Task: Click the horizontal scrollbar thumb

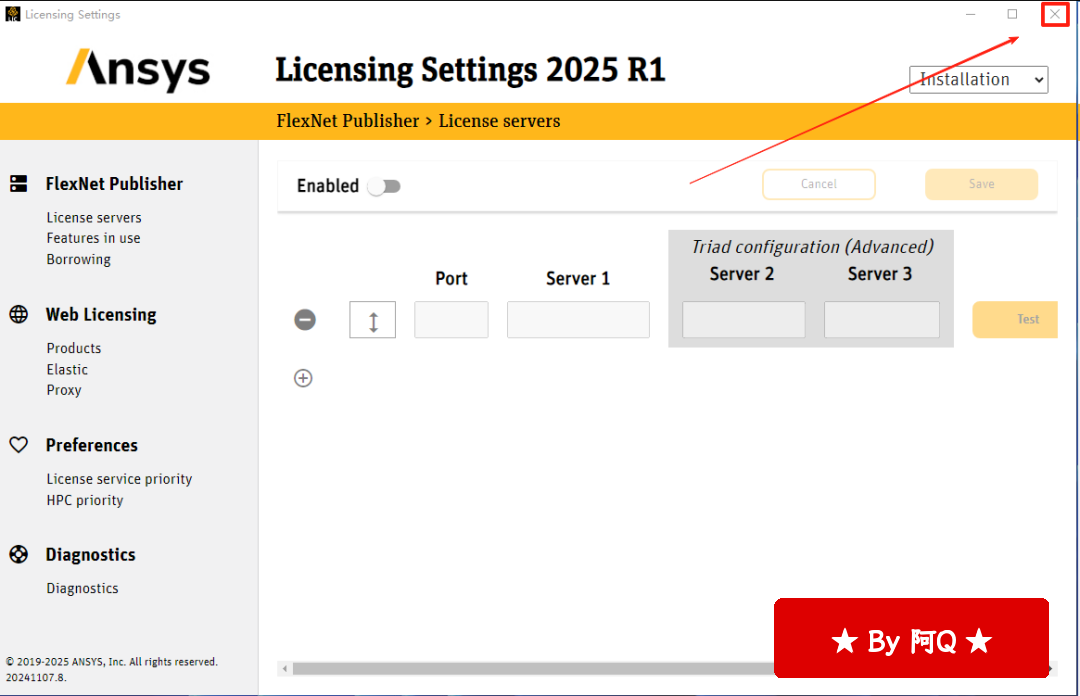Action: pyautogui.click(x=534, y=668)
